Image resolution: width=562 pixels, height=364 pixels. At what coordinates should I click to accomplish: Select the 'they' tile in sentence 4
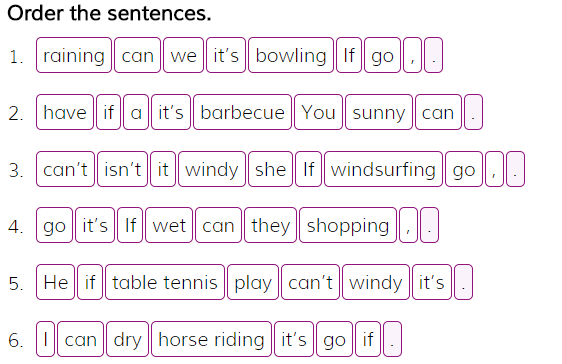click(x=270, y=225)
